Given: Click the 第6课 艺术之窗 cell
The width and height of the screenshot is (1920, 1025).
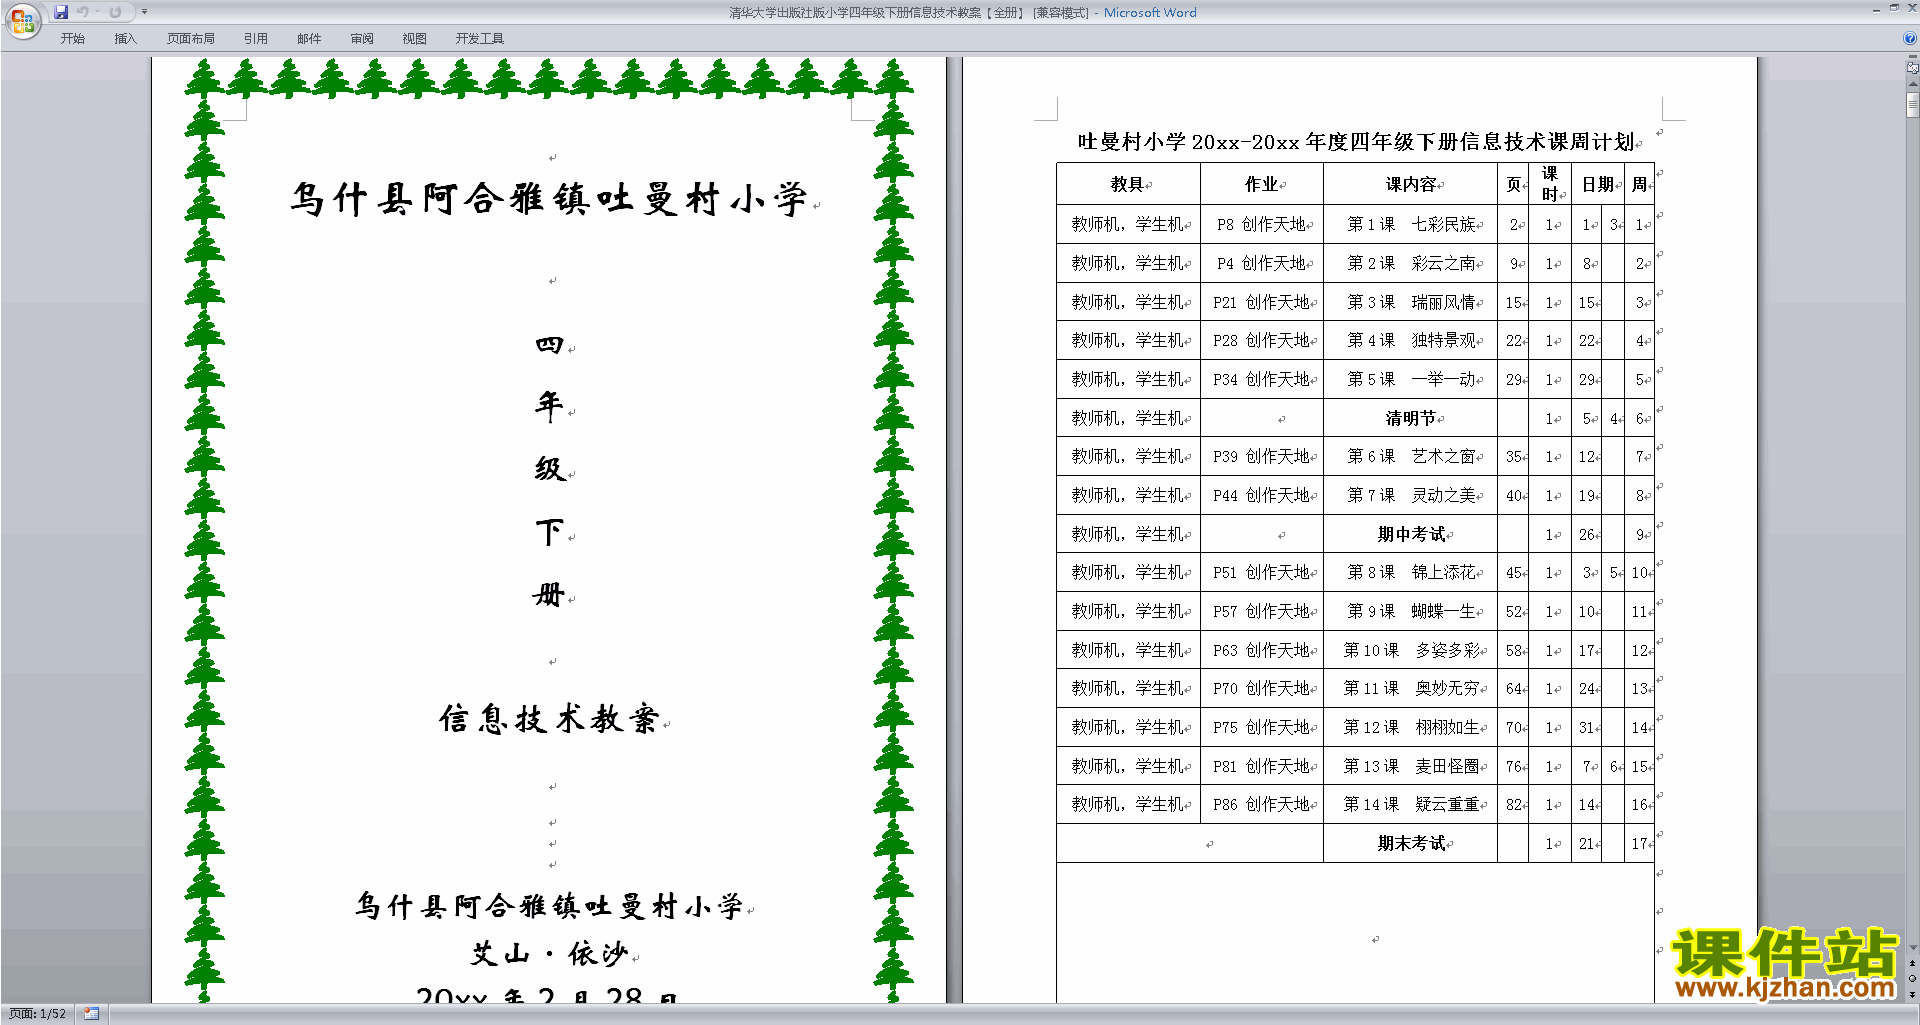Looking at the screenshot, I should pyautogui.click(x=1410, y=457).
